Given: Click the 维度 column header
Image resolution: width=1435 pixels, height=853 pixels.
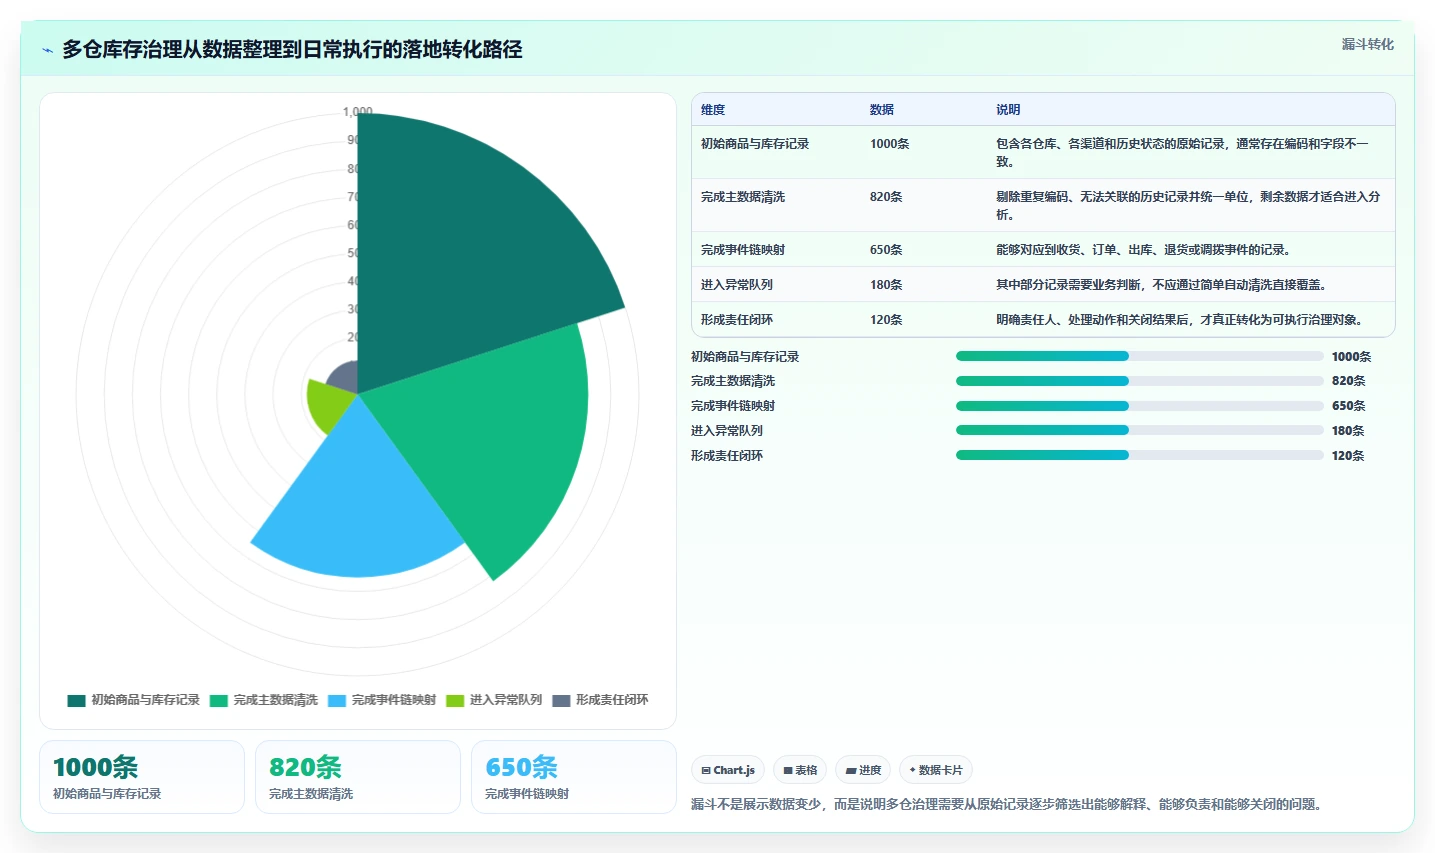Looking at the screenshot, I should (x=713, y=110).
